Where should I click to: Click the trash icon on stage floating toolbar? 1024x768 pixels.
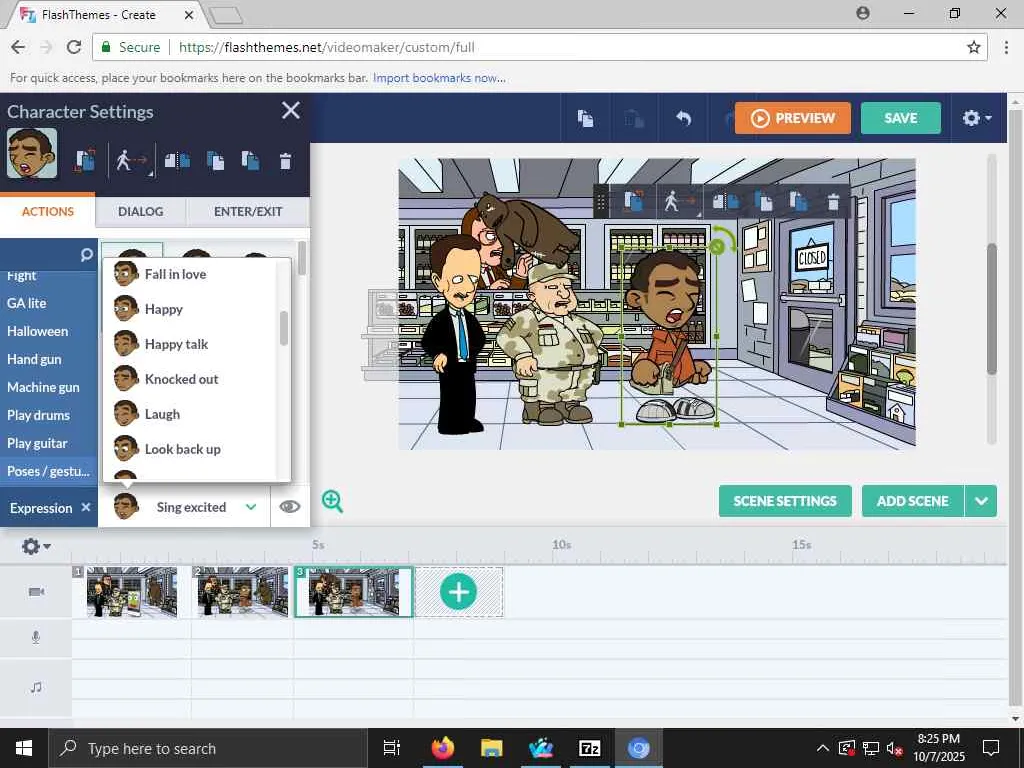pos(833,202)
